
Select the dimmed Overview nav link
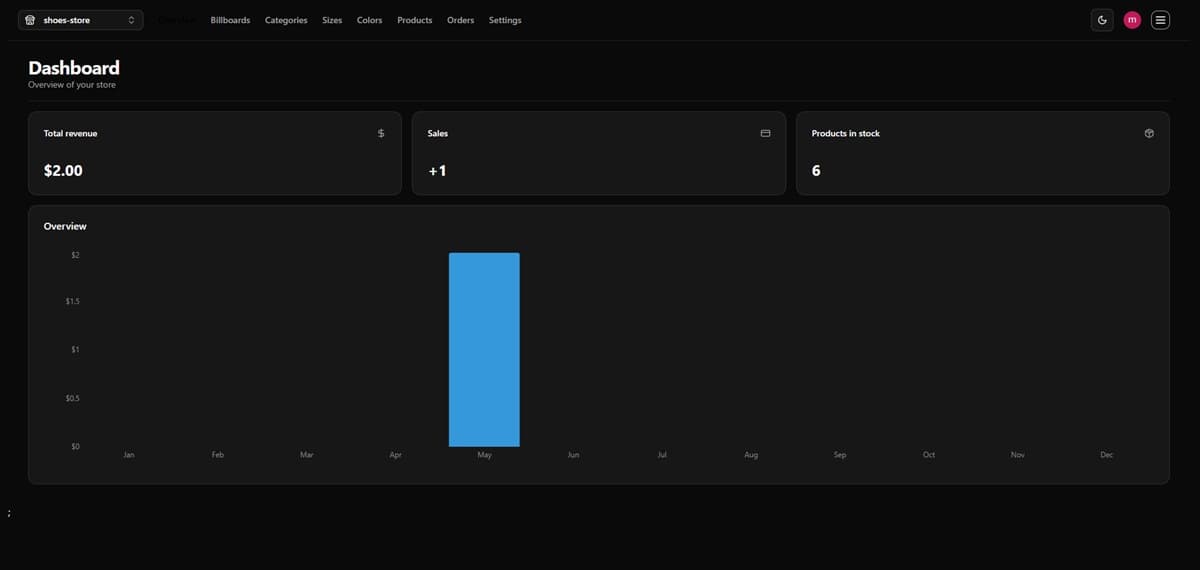[176, 20]
